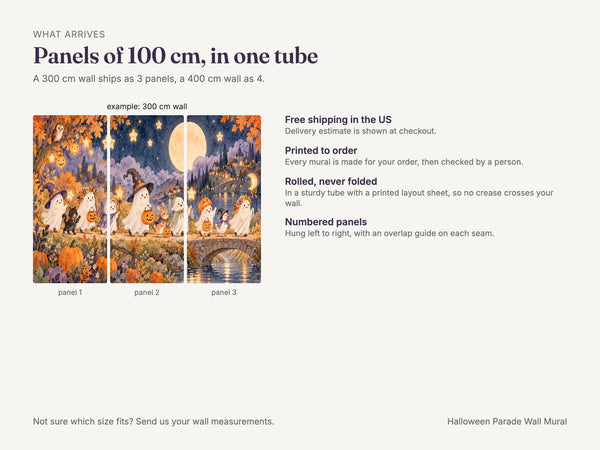Click the 'panel 3' caption label
Screen dimensions: 600x450
(x=224, y=292)
